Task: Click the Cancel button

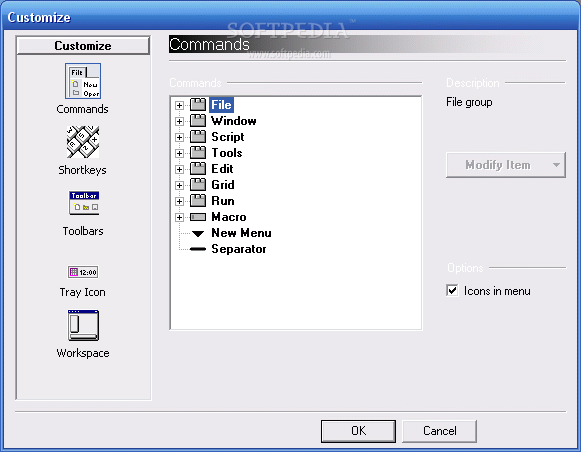Action: point(439,431)
